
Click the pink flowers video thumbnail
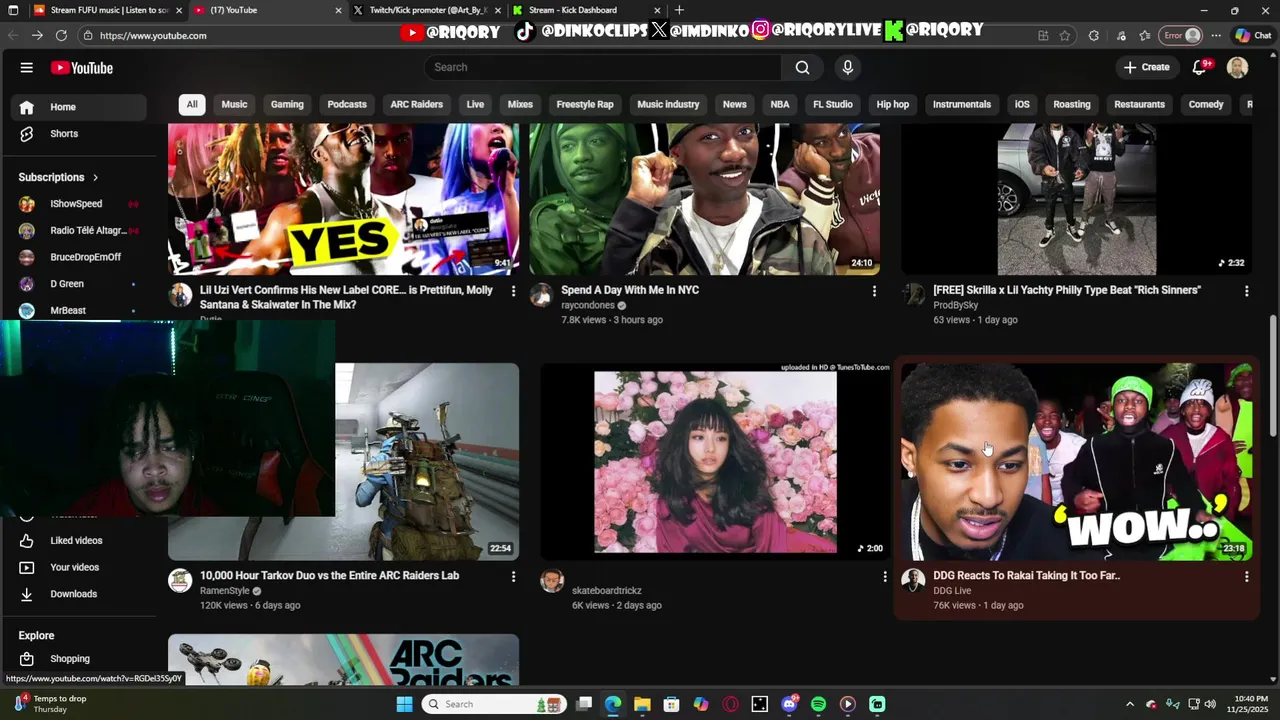pos(715,462)
